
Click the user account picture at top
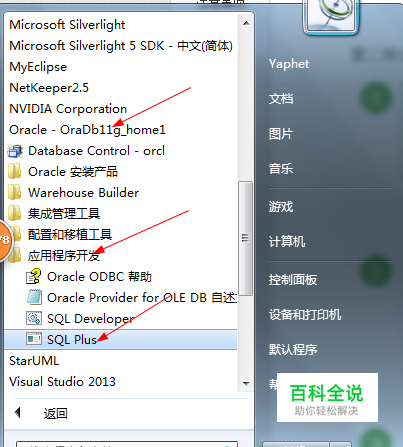(x=331, y=16)
